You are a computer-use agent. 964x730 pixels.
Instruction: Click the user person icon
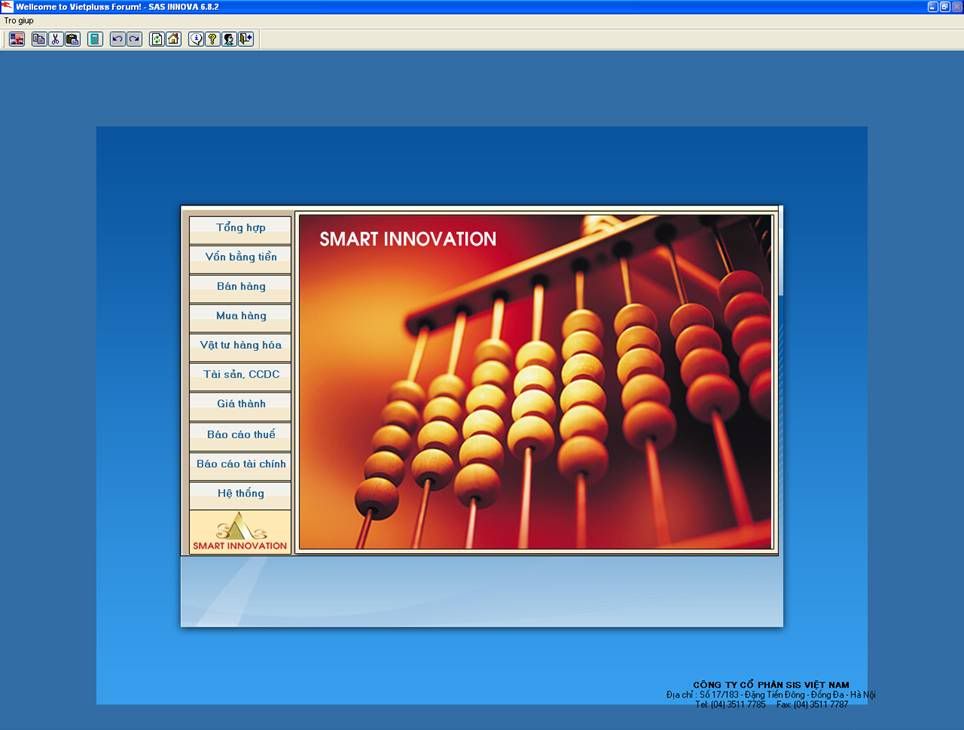click(x=229, y=39)
